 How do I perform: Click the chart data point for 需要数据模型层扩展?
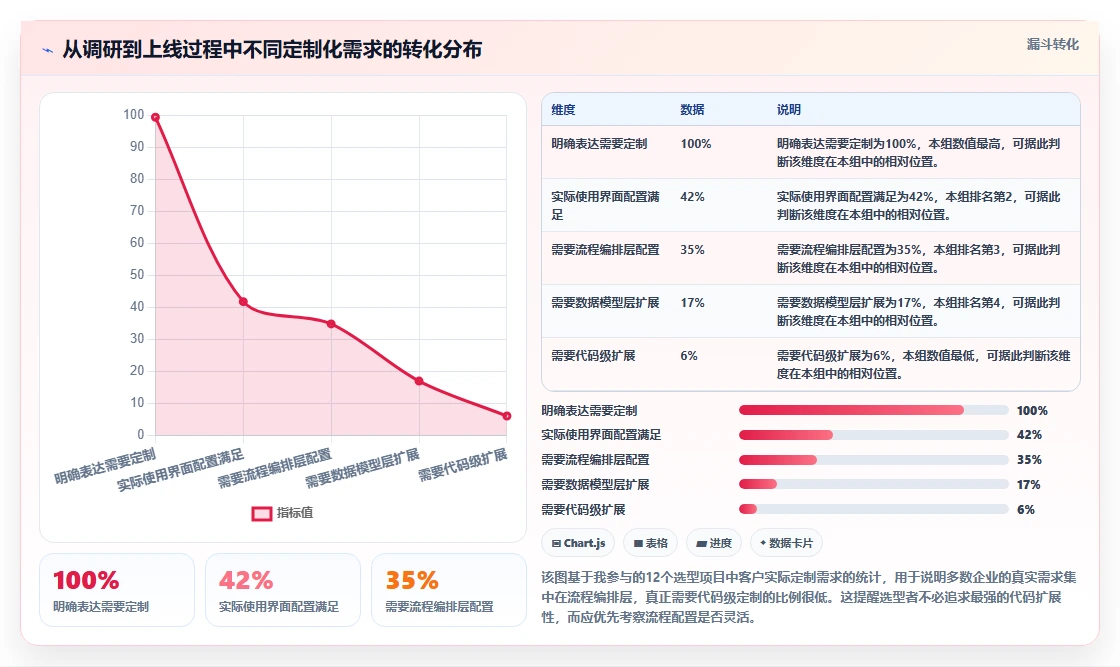419,381
